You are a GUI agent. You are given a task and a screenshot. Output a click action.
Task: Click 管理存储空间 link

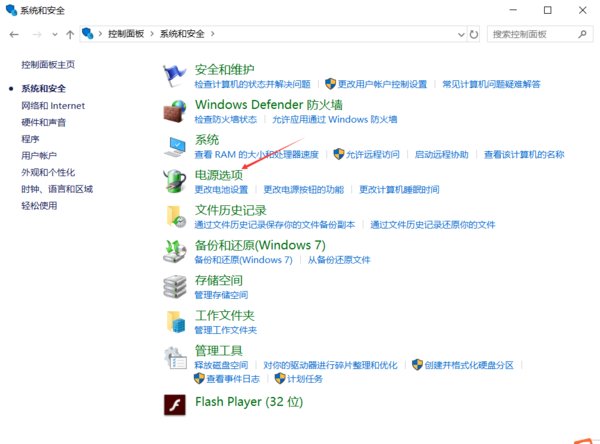click(x=221, y=295)
